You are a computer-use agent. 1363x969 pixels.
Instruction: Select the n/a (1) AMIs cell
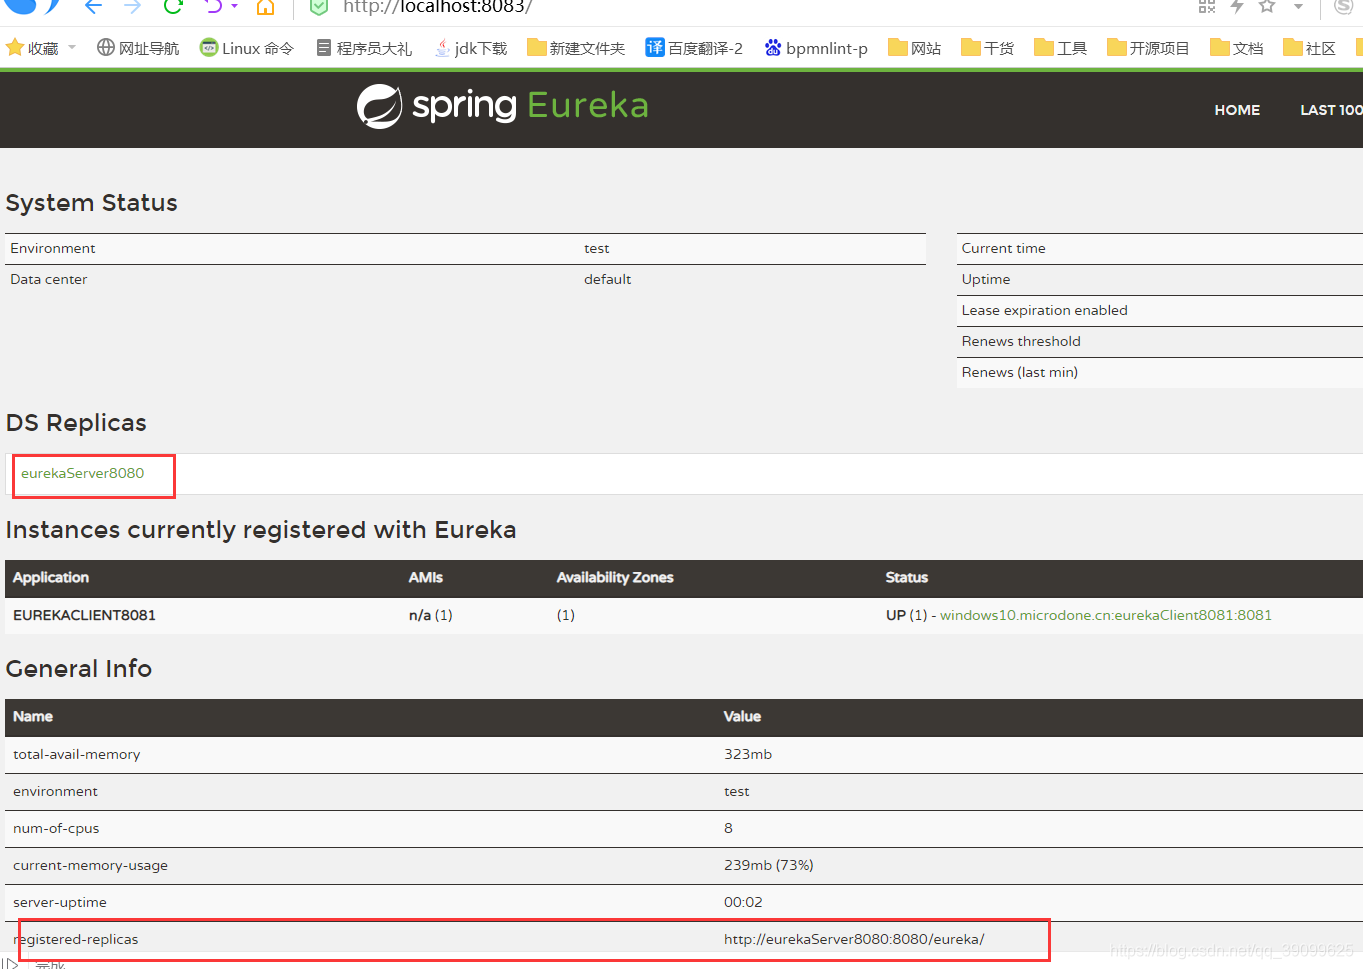tap(431, 615)
